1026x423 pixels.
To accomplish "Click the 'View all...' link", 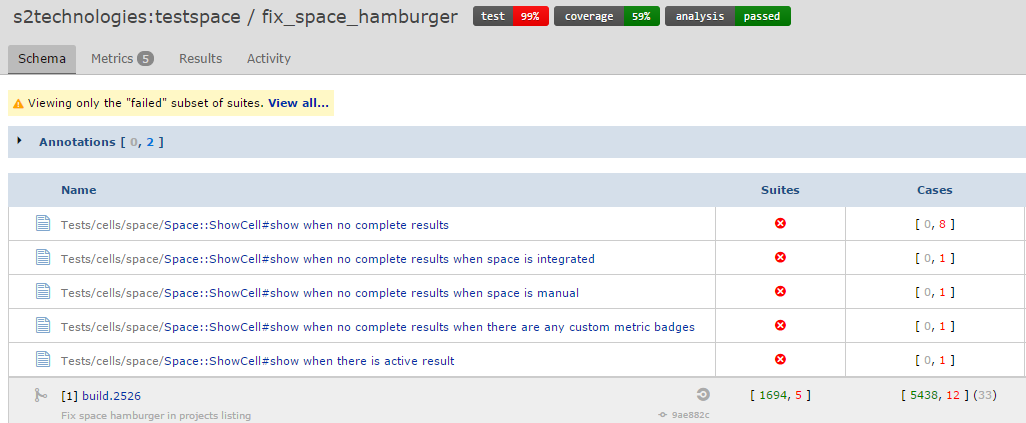I will point(298,103).
